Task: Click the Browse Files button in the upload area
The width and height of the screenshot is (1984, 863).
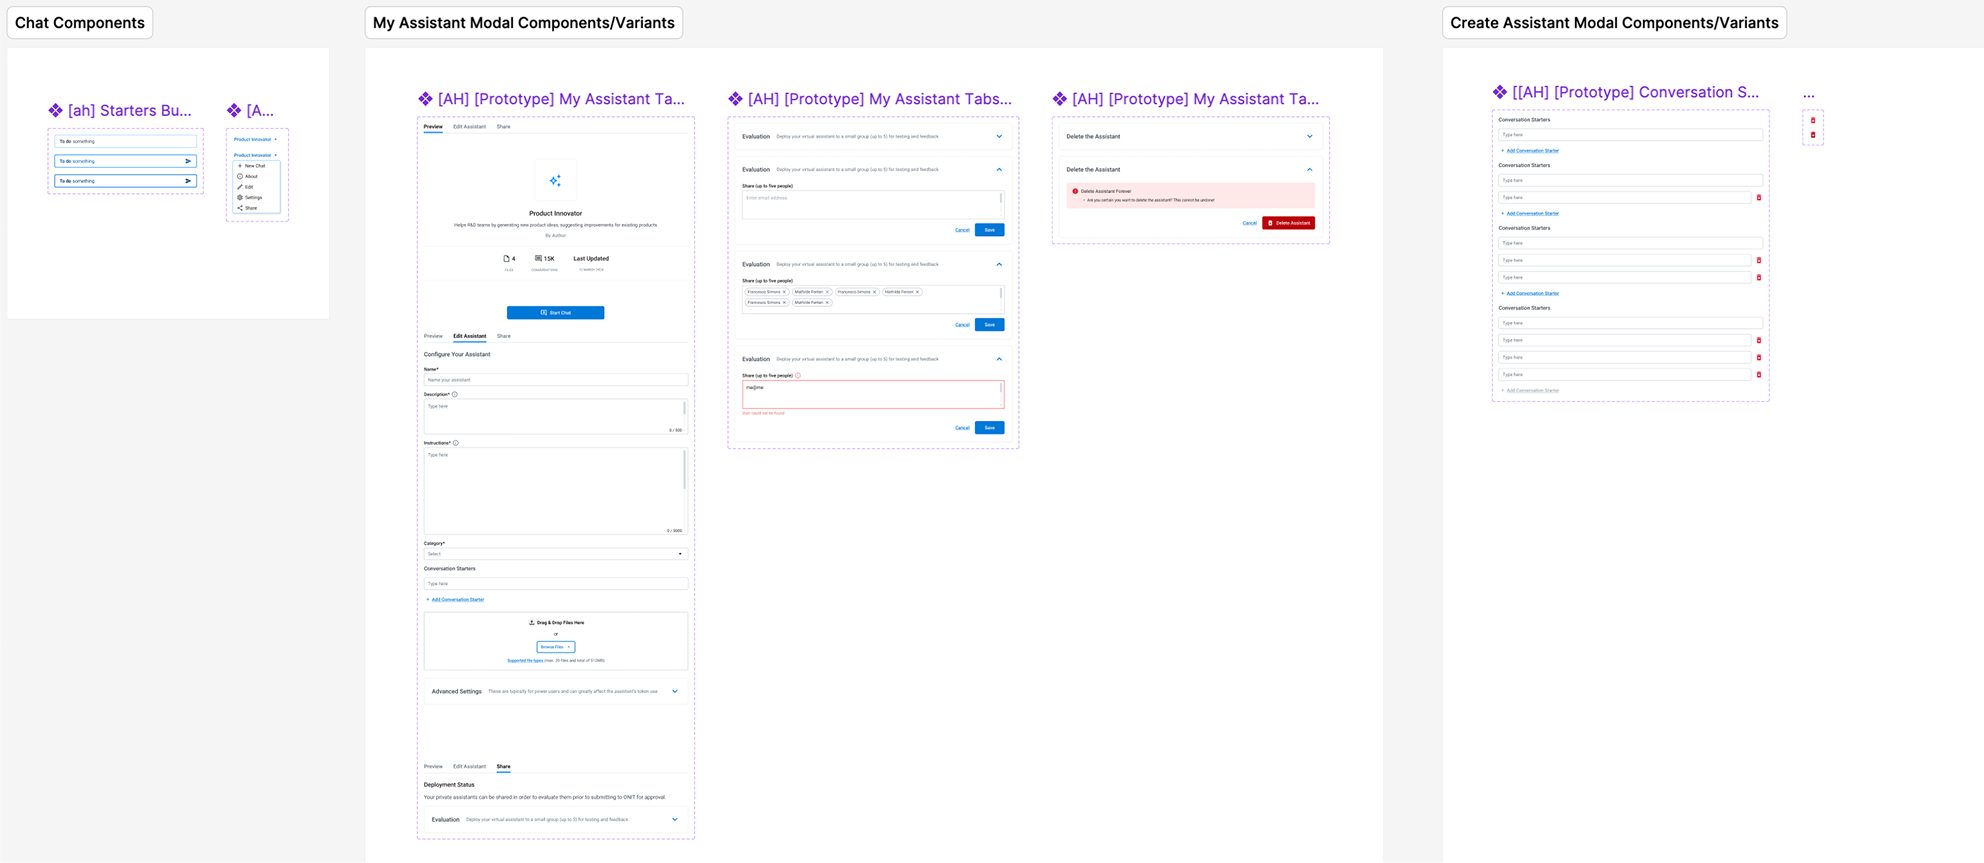Action: 555,647
